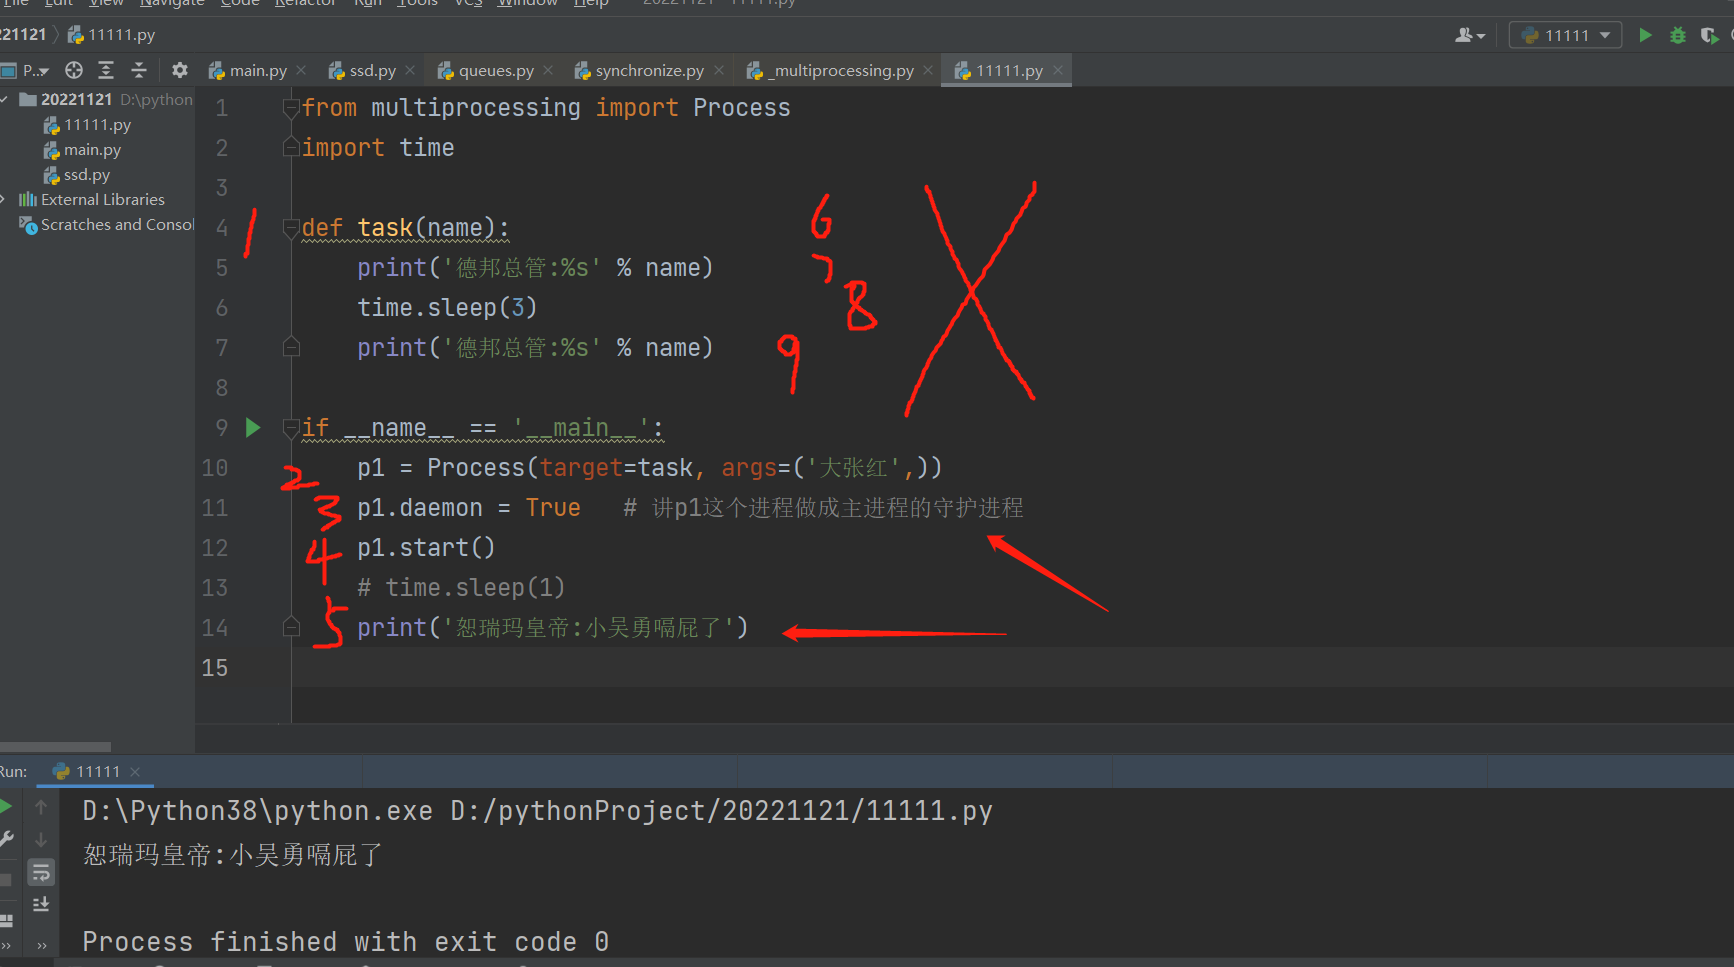The width and height of the screenshot is (1734, 967).
Task: Click p1.start() on line 12
Action: [426, 548]
